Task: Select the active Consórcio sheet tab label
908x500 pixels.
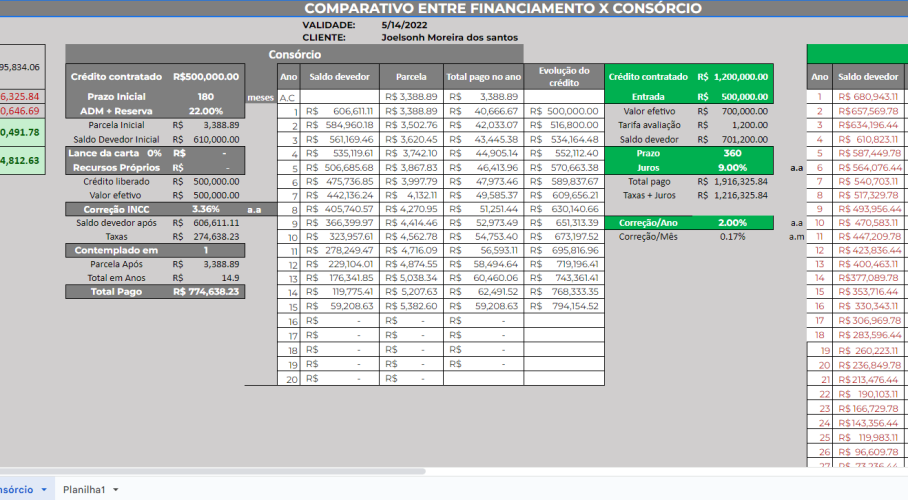Action: 15,489
